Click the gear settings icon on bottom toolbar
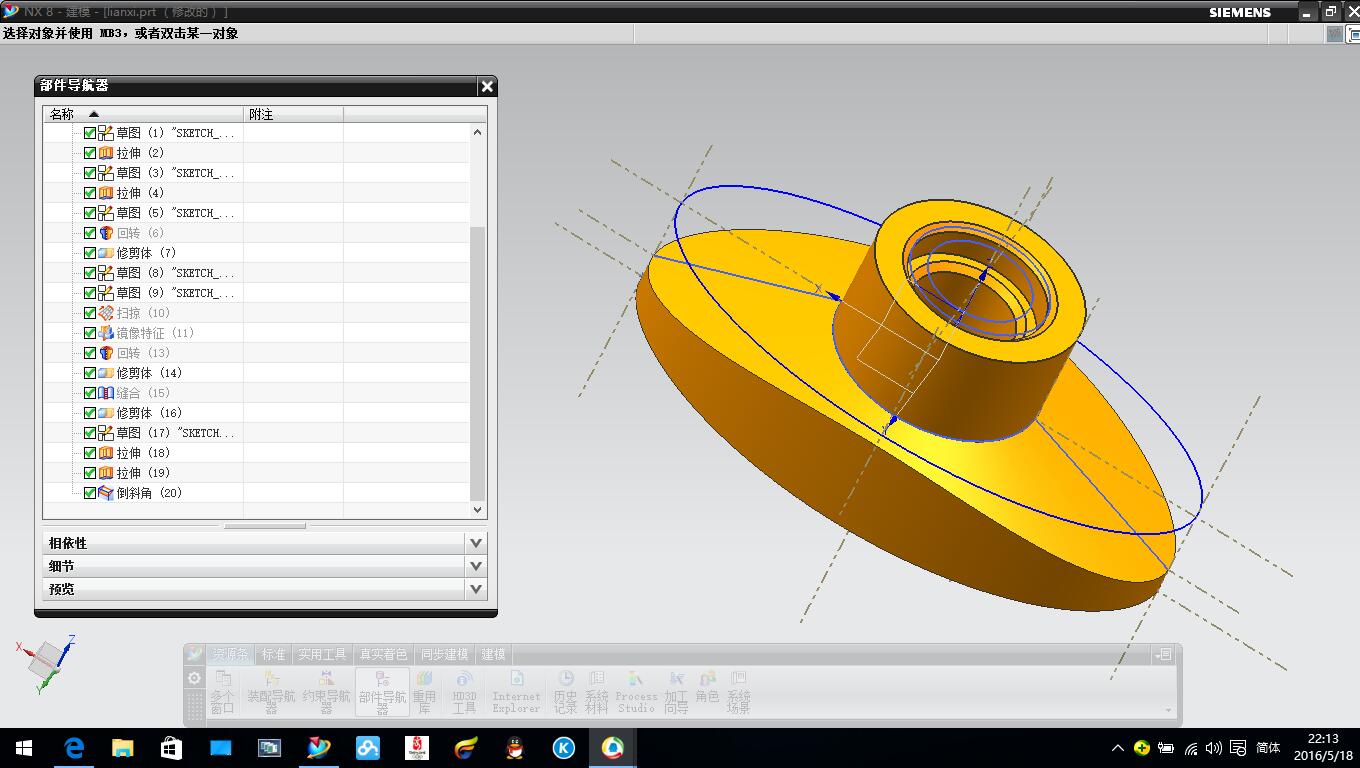 click(194, 678)
